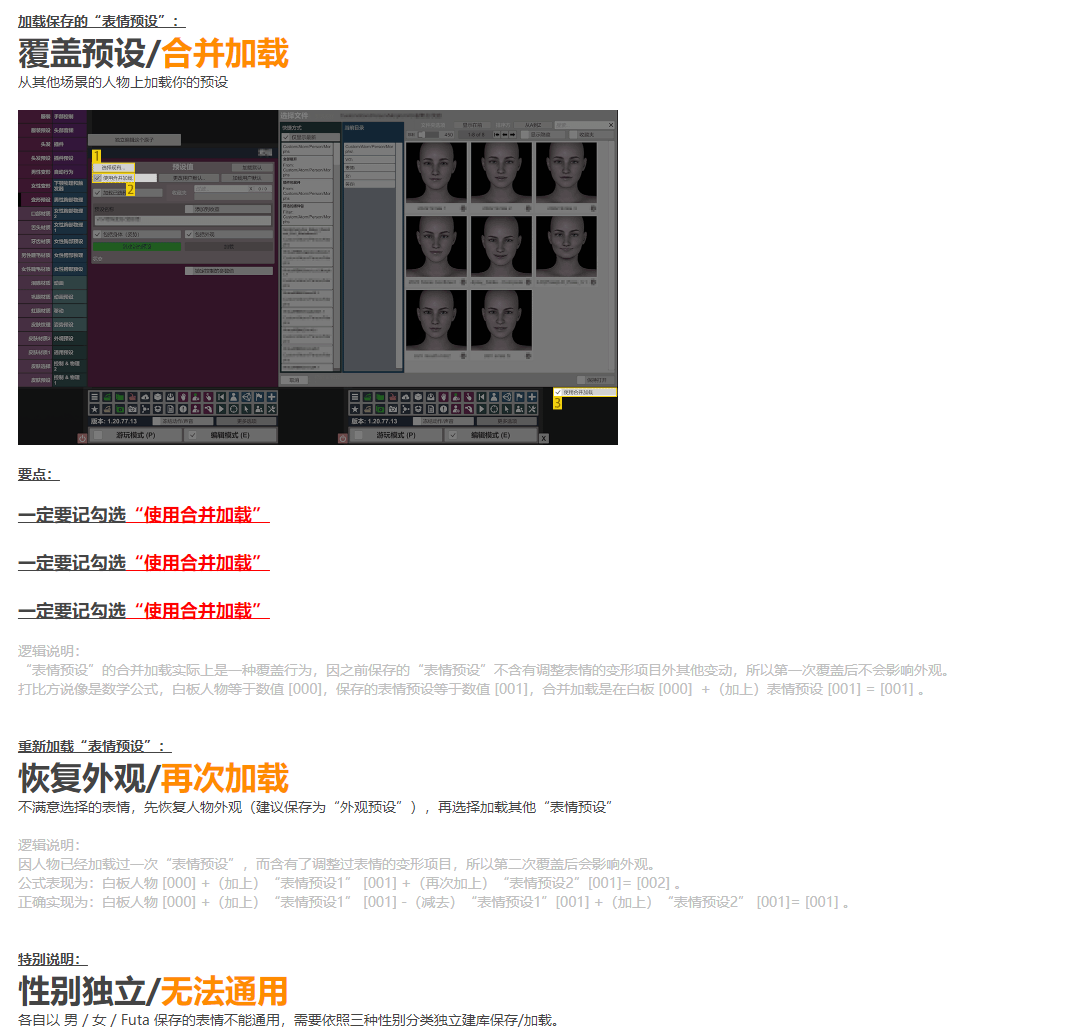Open the 手部控制 tab in left sidebar
Screen dimensions: 1069x1032
pos(70,117)
